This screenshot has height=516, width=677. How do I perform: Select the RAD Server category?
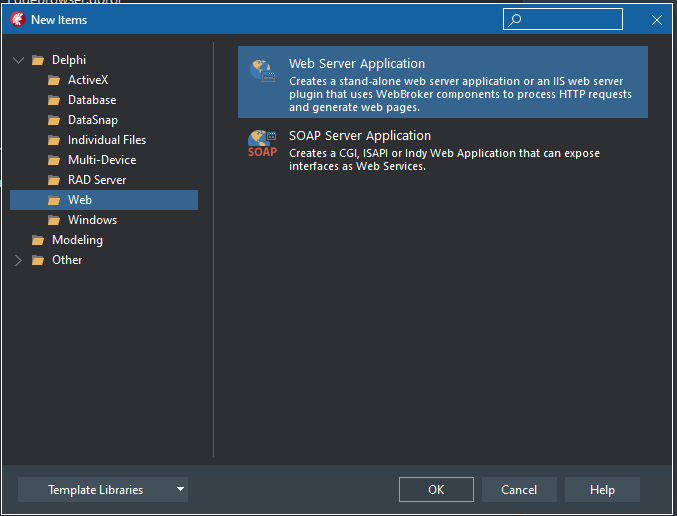coord(97,180)
